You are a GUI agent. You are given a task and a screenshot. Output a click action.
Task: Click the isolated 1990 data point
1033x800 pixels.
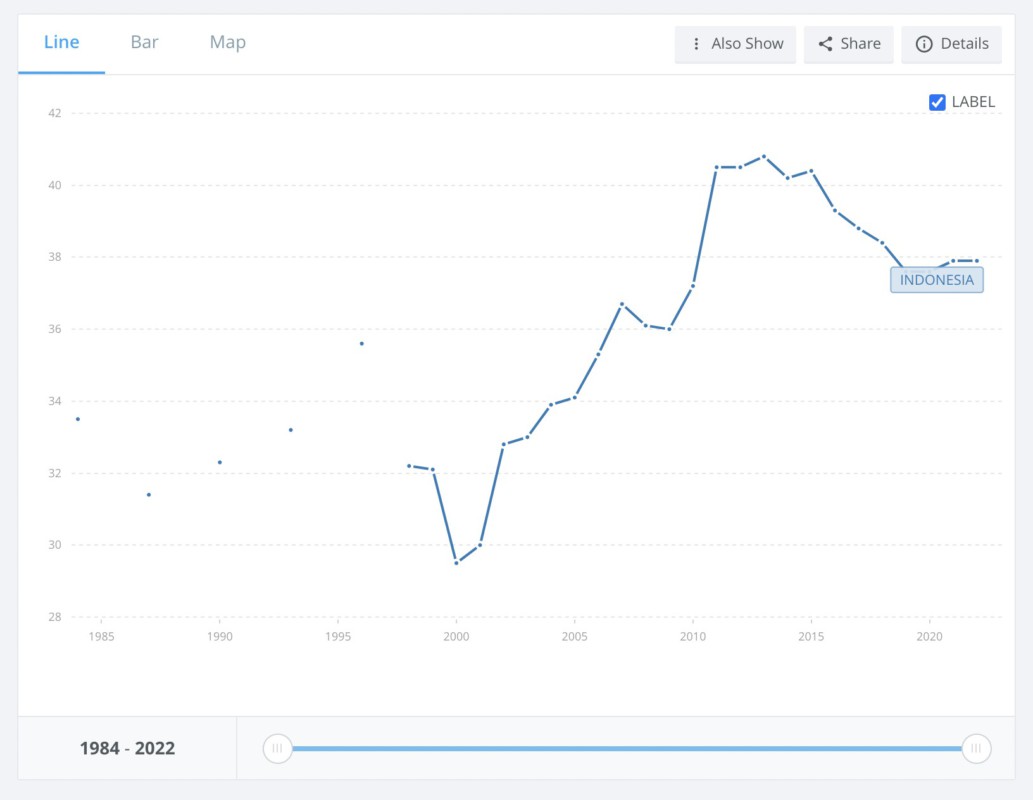[220, 462]
